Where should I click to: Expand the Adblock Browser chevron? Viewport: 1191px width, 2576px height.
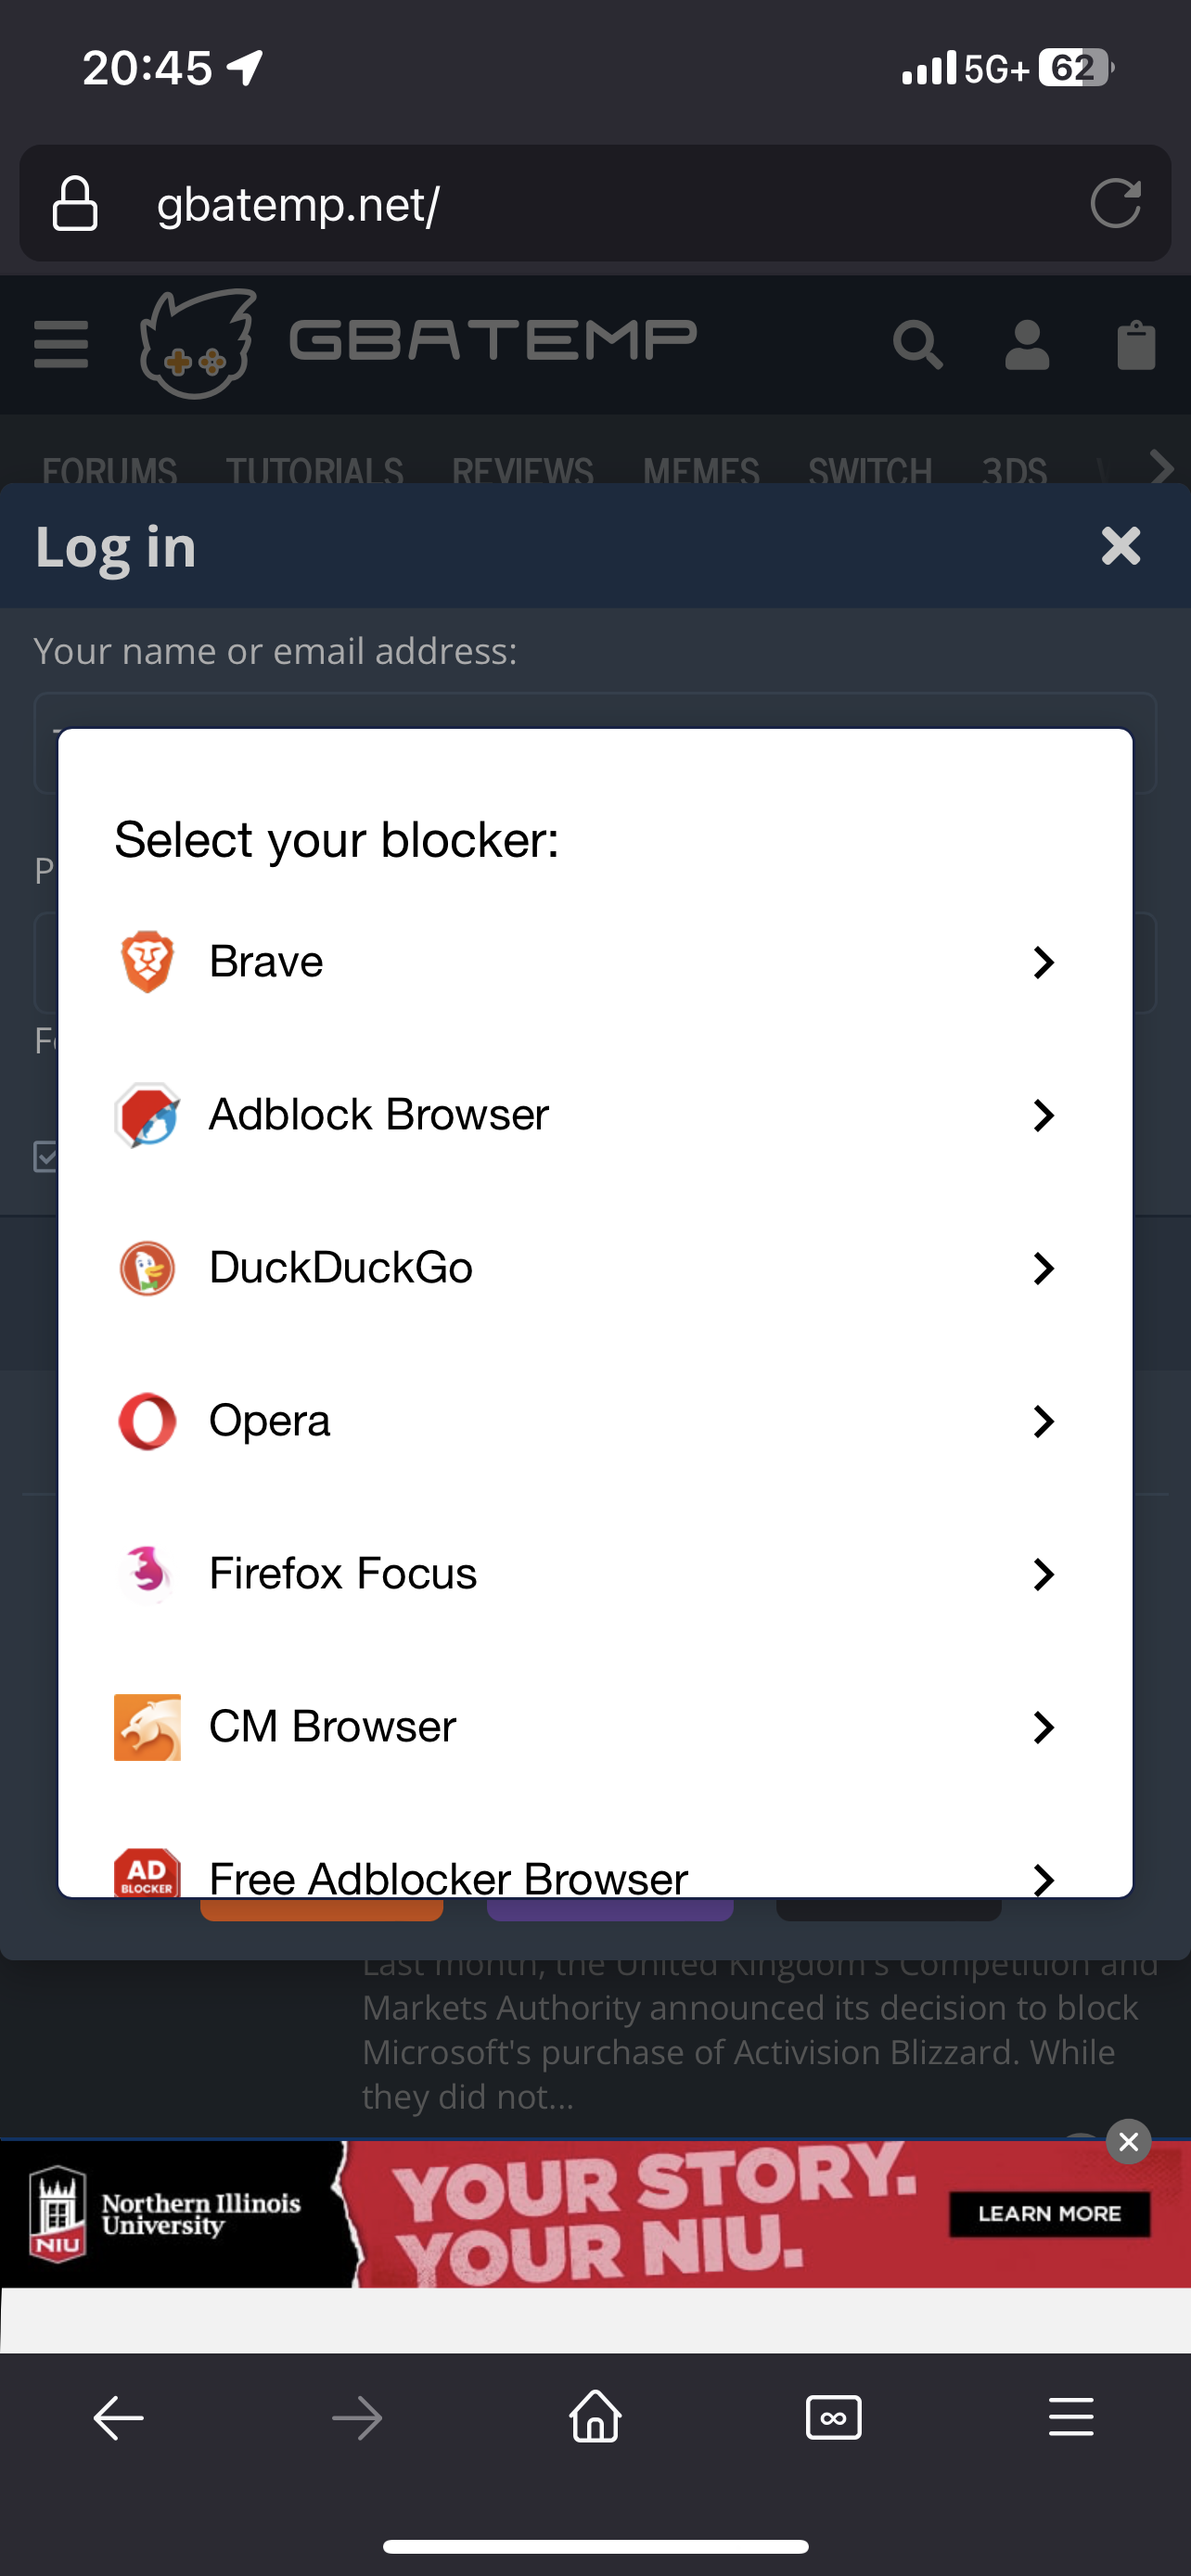[1043, 1115]
